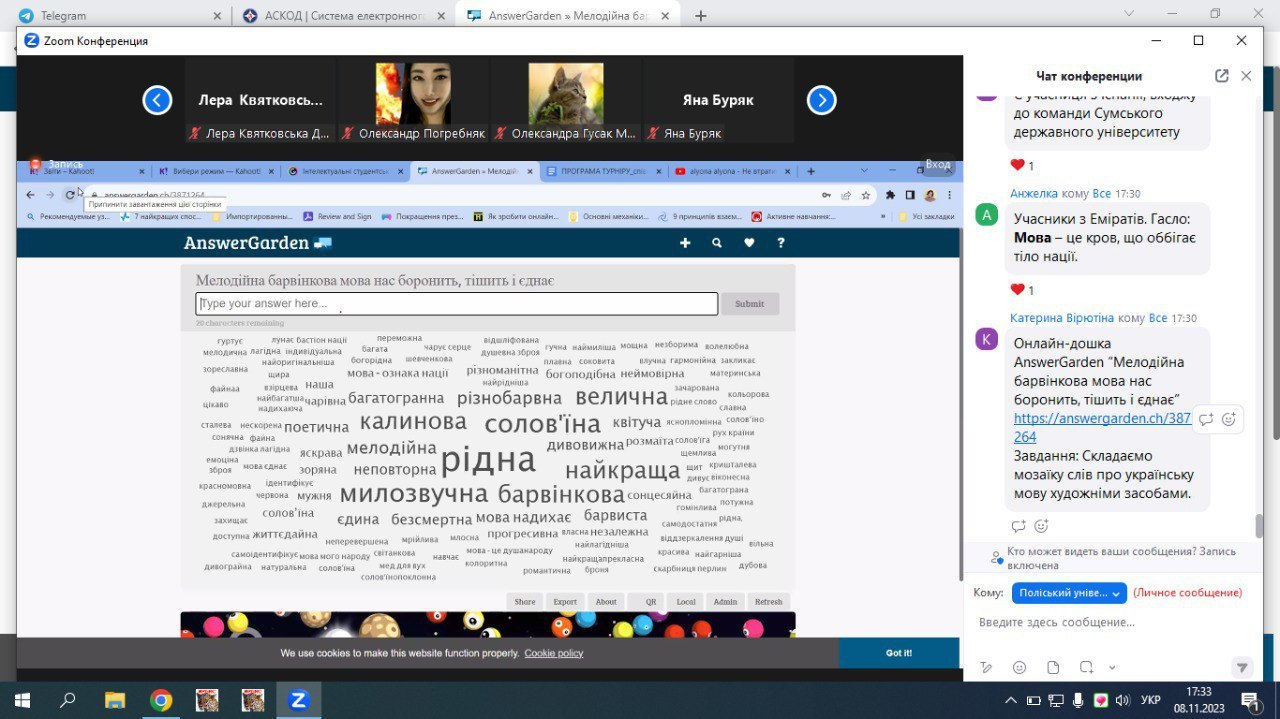The width and height of the screenshot is (1280, 719).
Task: Open Zoom from the taskbar
Action: click(298, 700)
